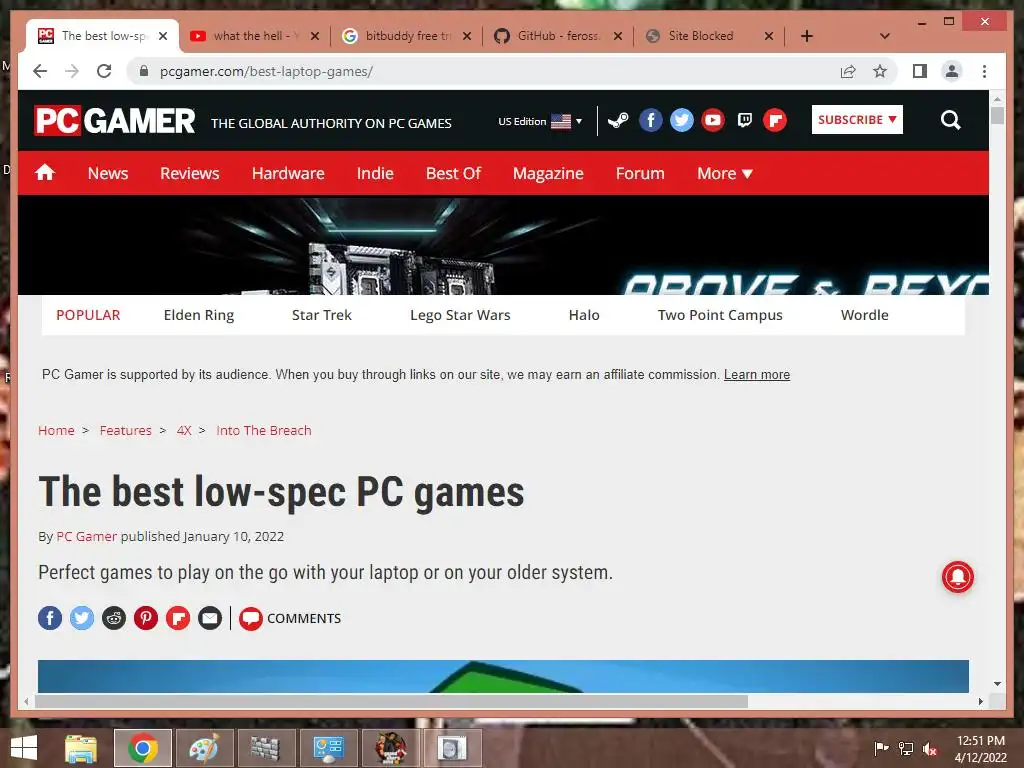
Task: Share article on Flipboard below the headline
Action: [178, 618]
